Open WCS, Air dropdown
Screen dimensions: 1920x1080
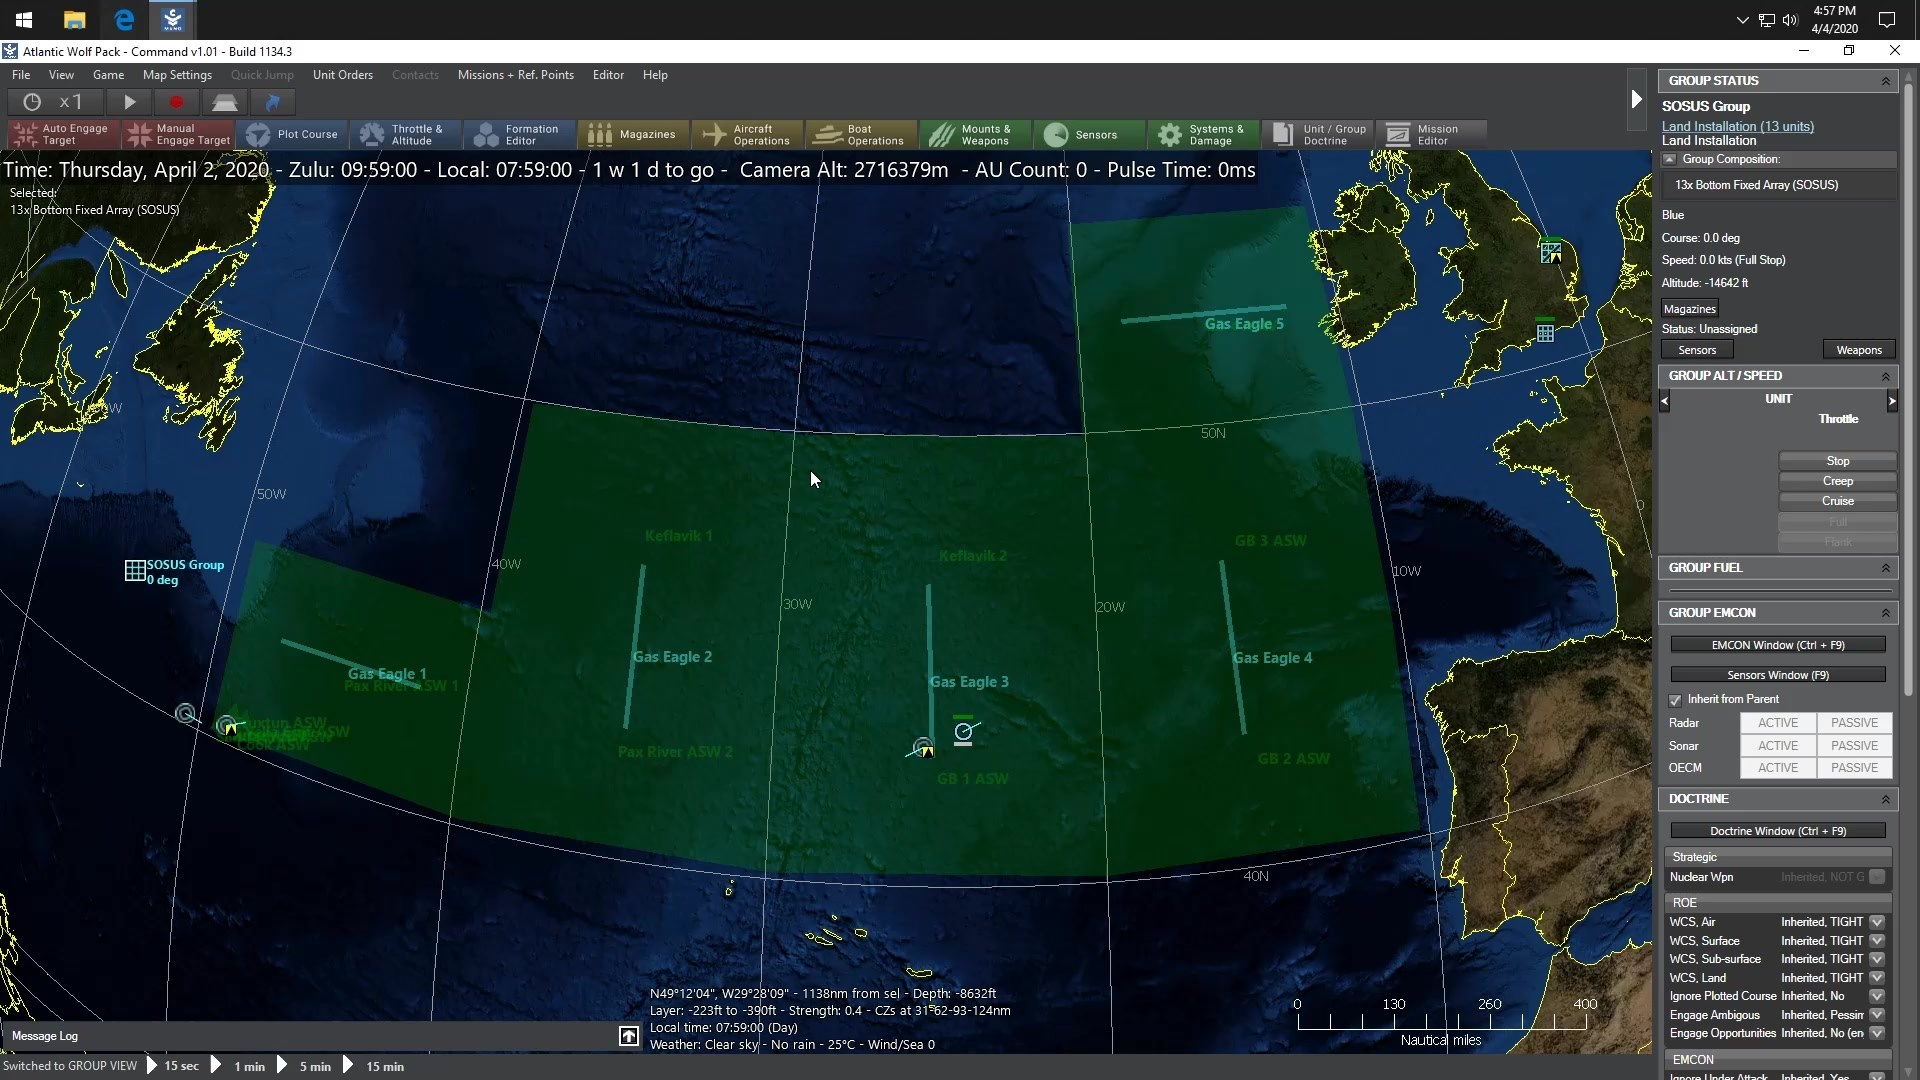point(1877,922)
